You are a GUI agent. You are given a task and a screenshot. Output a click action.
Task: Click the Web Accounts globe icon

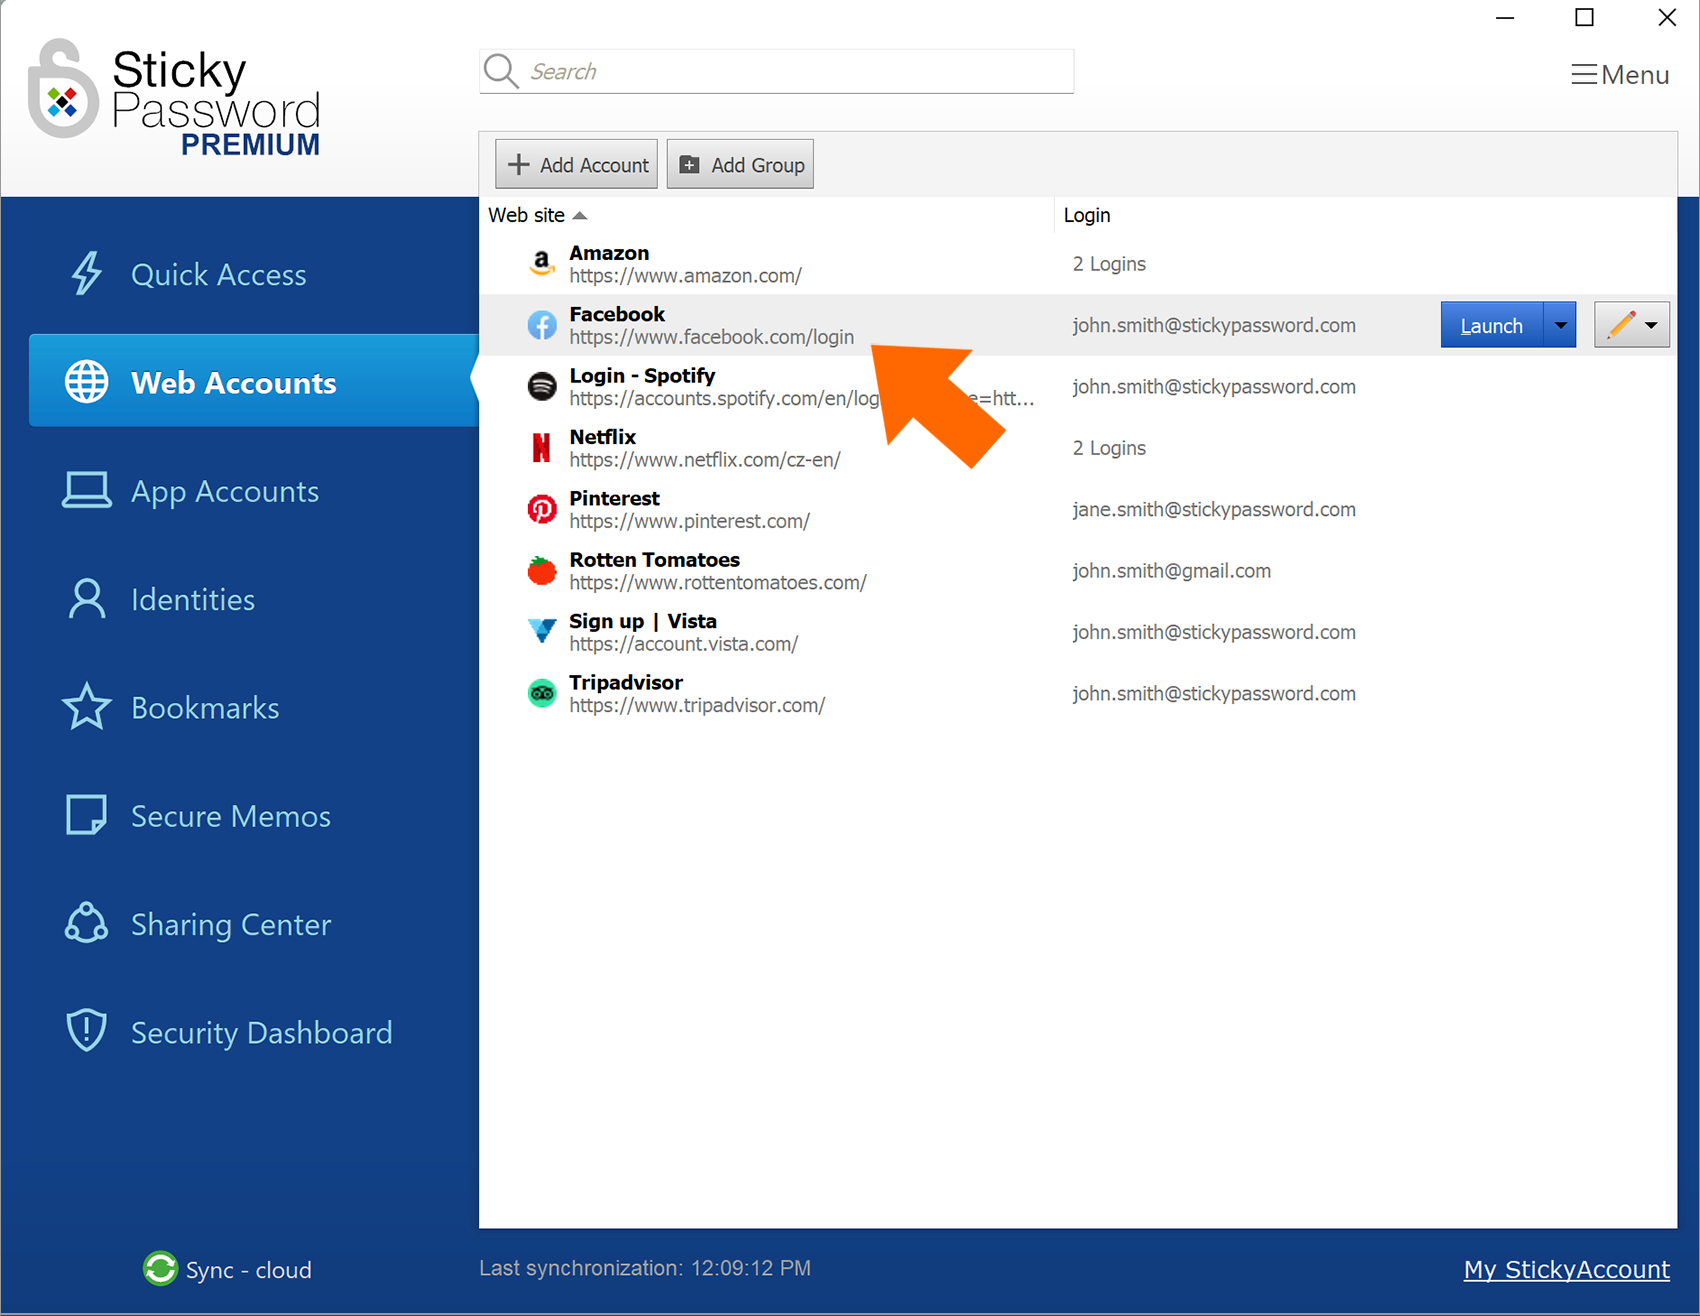click(87, 382)
